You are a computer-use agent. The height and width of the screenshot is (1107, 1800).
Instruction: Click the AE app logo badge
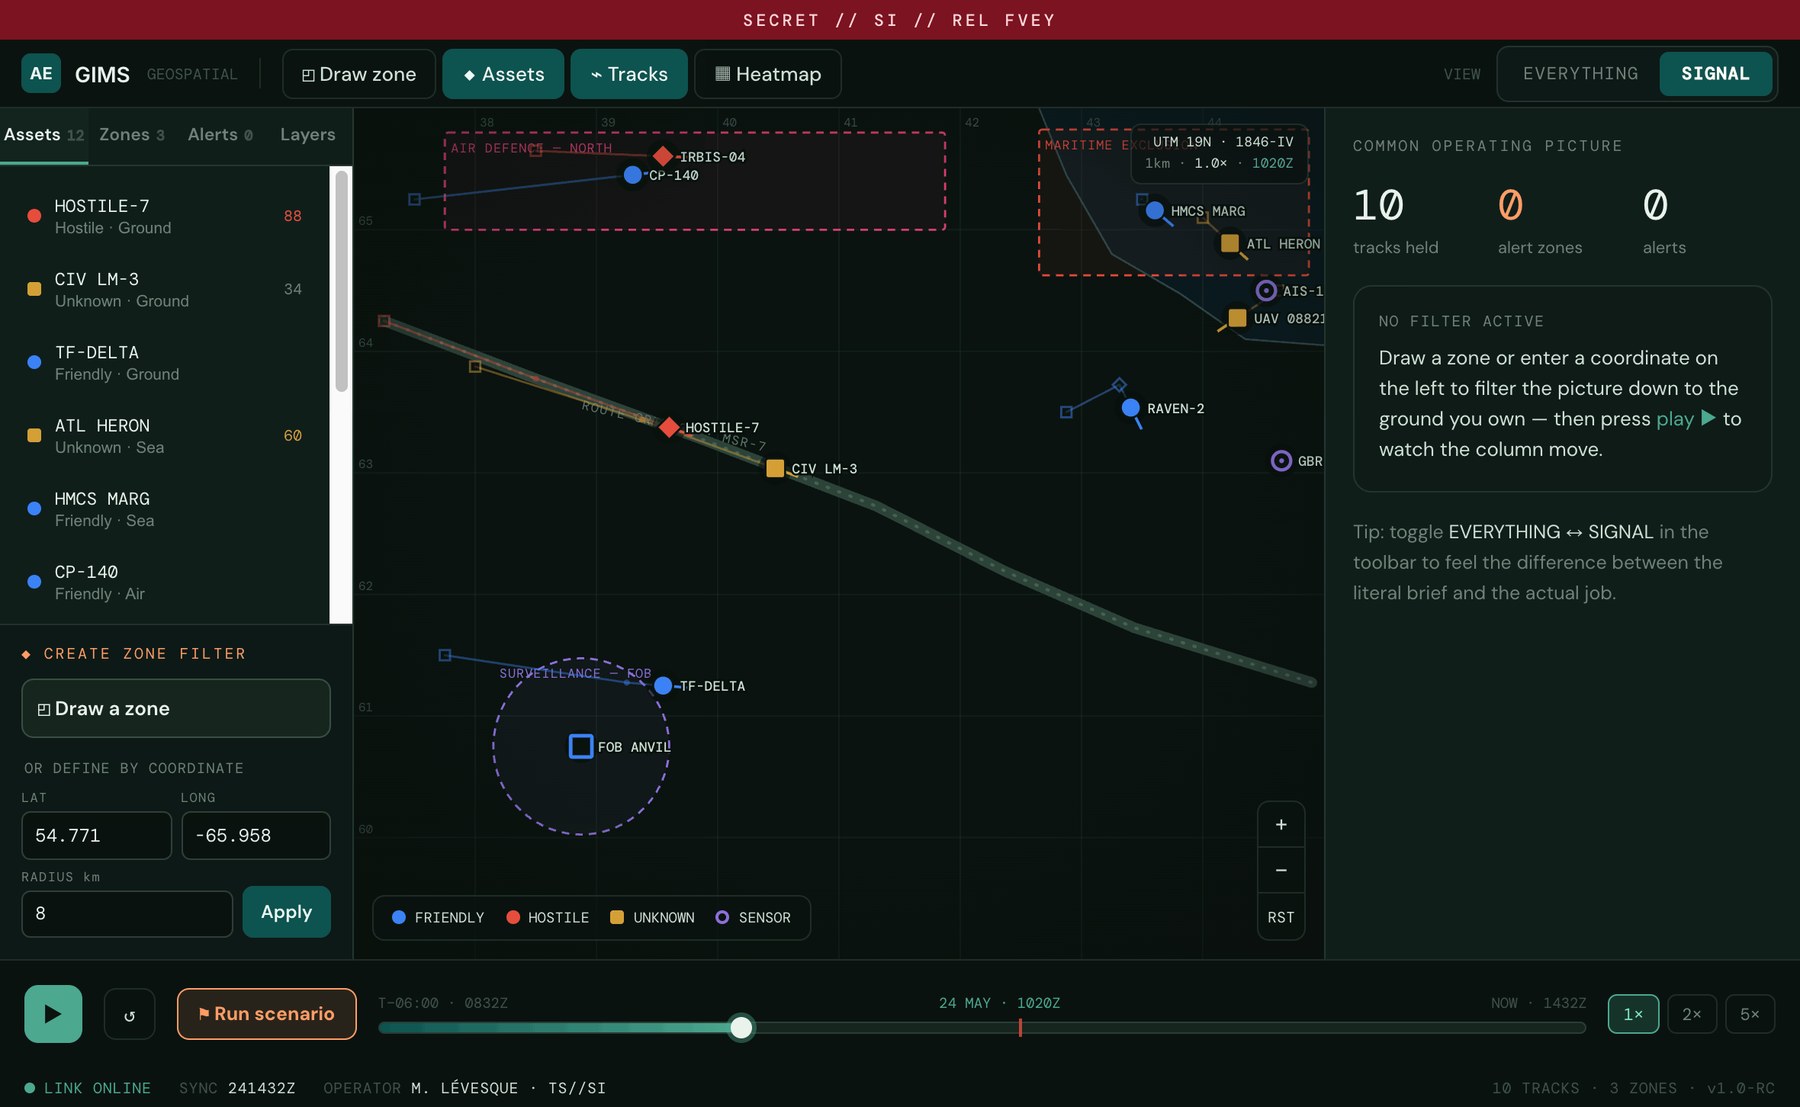click(x=41, y=73)
